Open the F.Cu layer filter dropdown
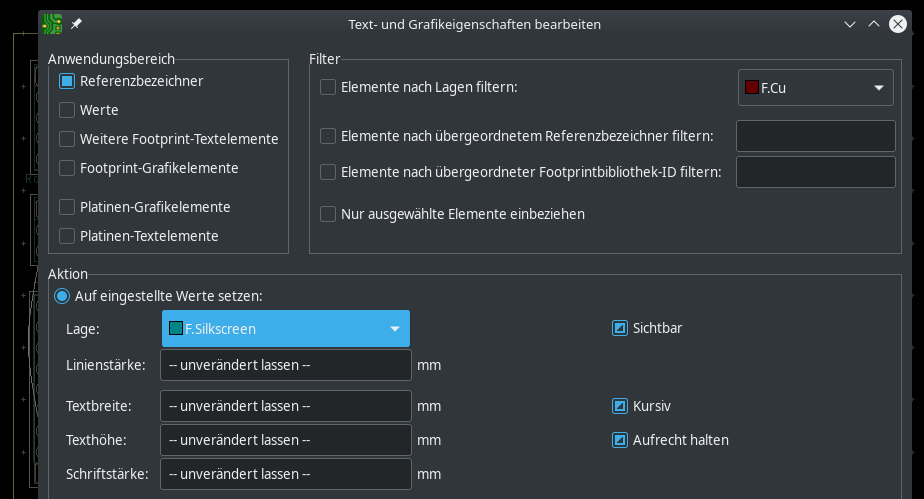 click(x=816, y=88)
